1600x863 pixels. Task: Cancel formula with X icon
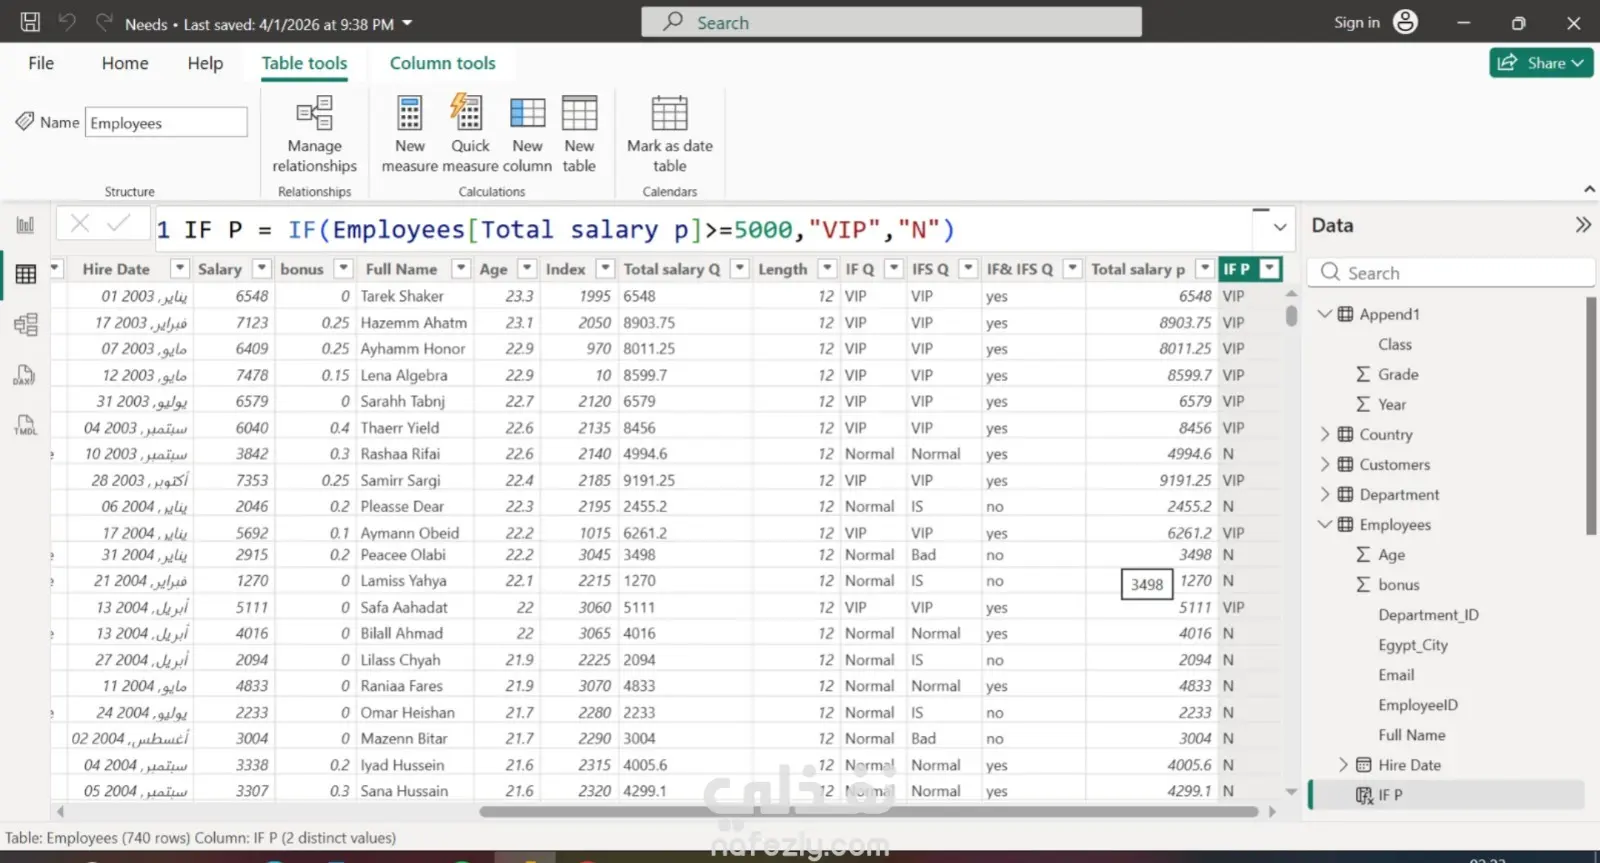80,224
